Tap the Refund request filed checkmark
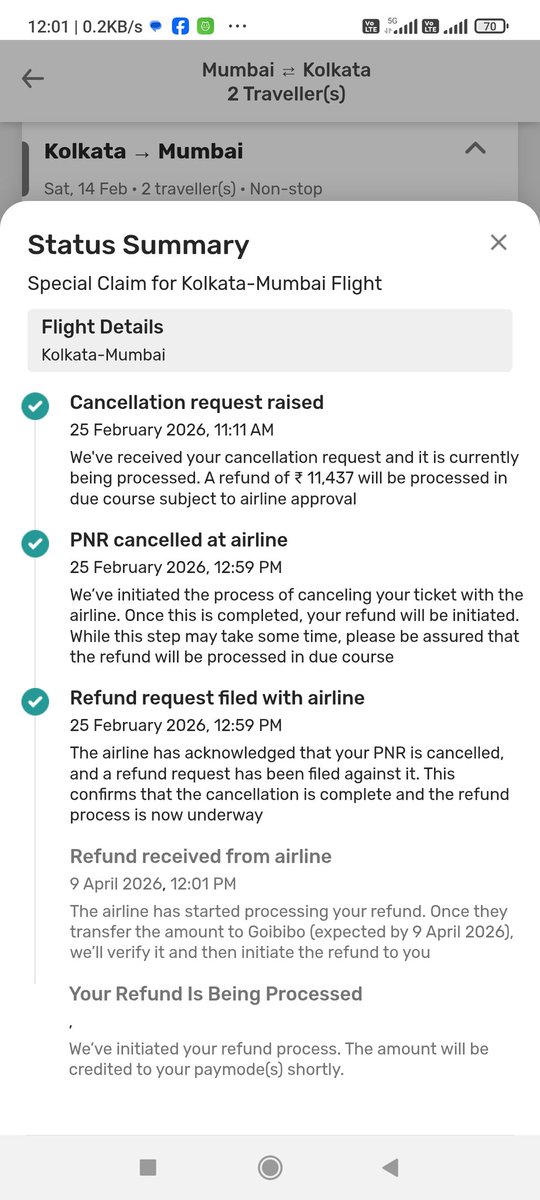The width and height of the screenshot is (540, 1200). click(35, 702)
